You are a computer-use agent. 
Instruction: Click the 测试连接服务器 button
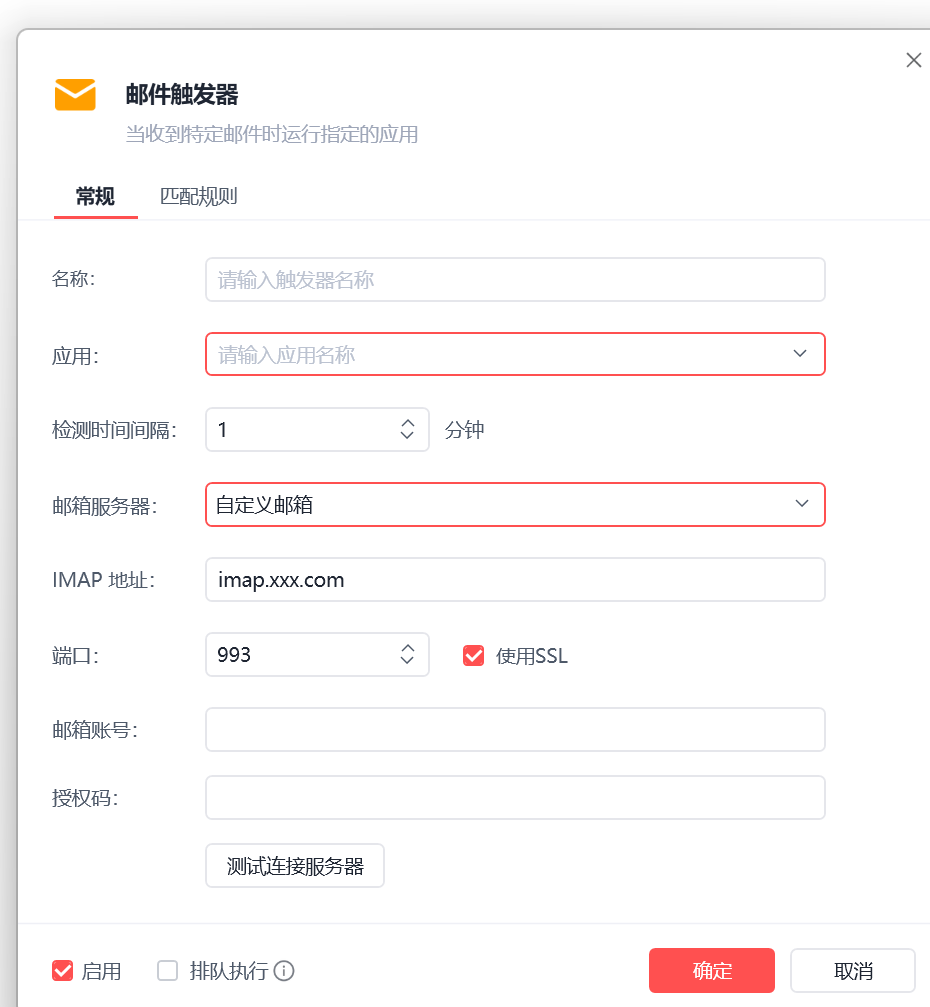(295, 866)
